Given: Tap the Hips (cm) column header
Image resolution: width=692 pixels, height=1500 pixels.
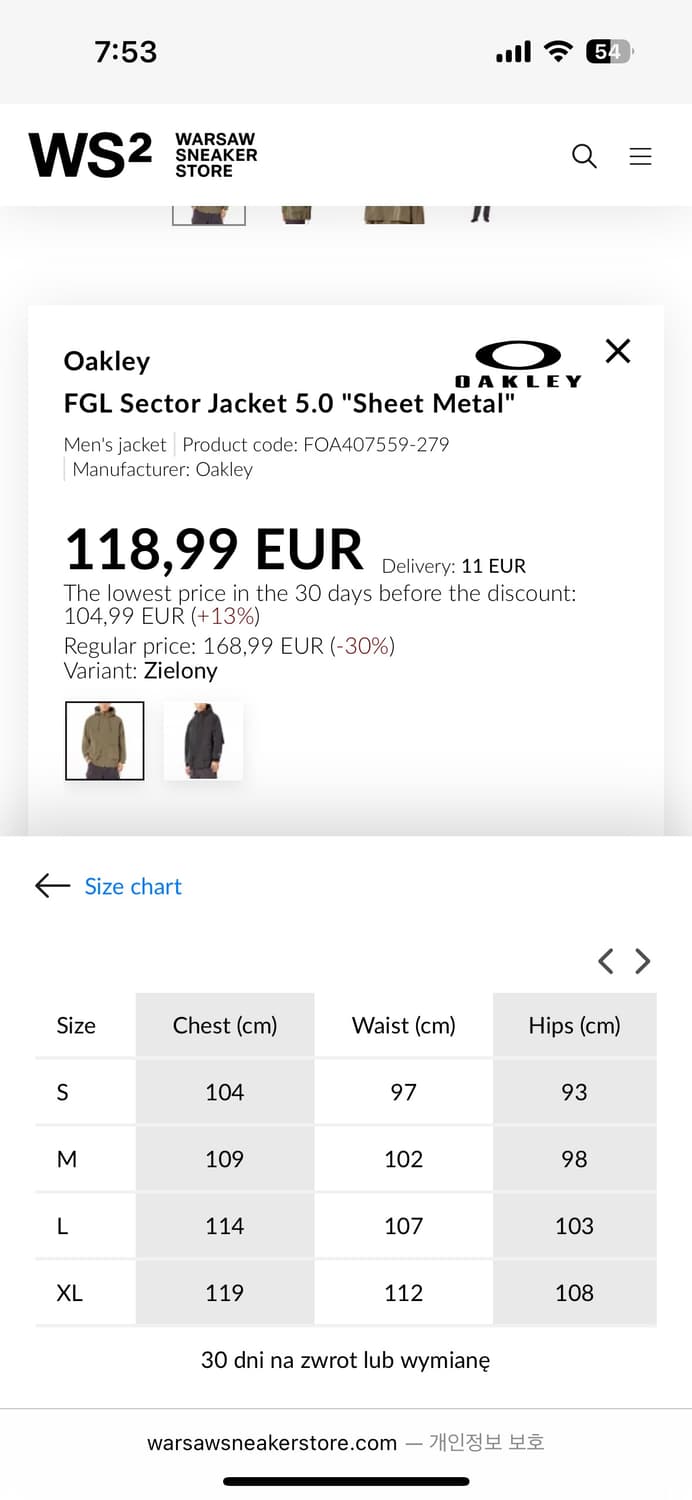Looking at the screenshot, I should [x=574, y=1025].
